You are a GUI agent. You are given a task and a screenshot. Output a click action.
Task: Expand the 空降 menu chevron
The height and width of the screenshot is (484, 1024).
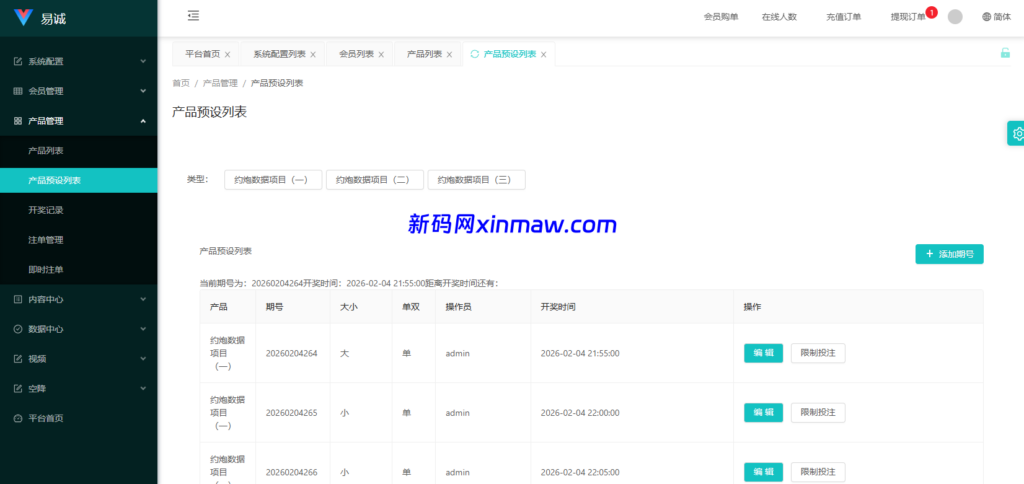[143, 389]
